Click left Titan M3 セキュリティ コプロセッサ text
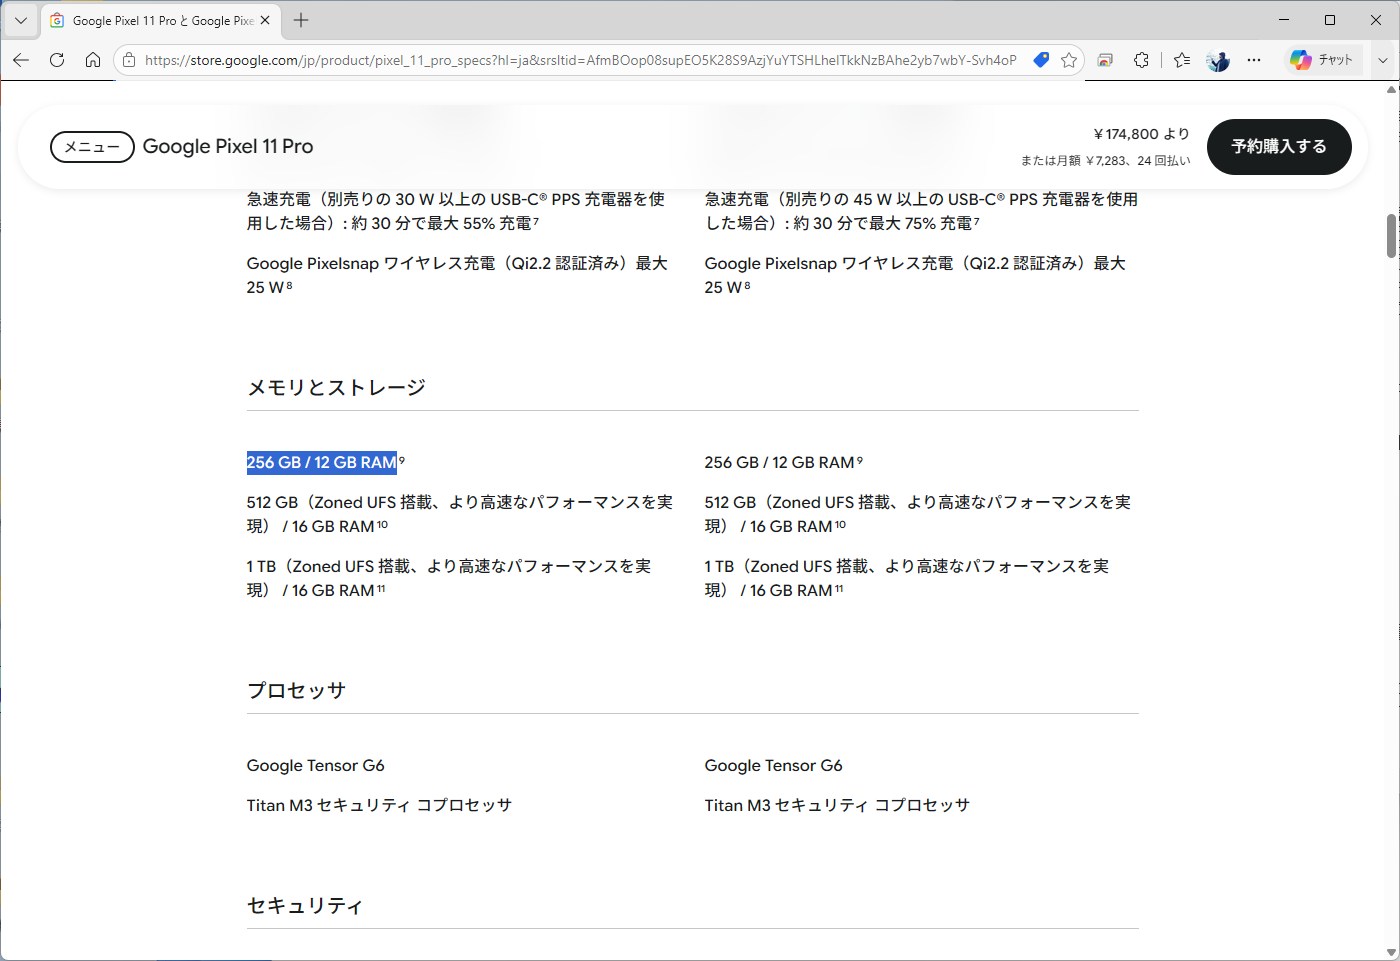Image resolution: width=1400 pixels, height=961 pixels. (379, 805)
